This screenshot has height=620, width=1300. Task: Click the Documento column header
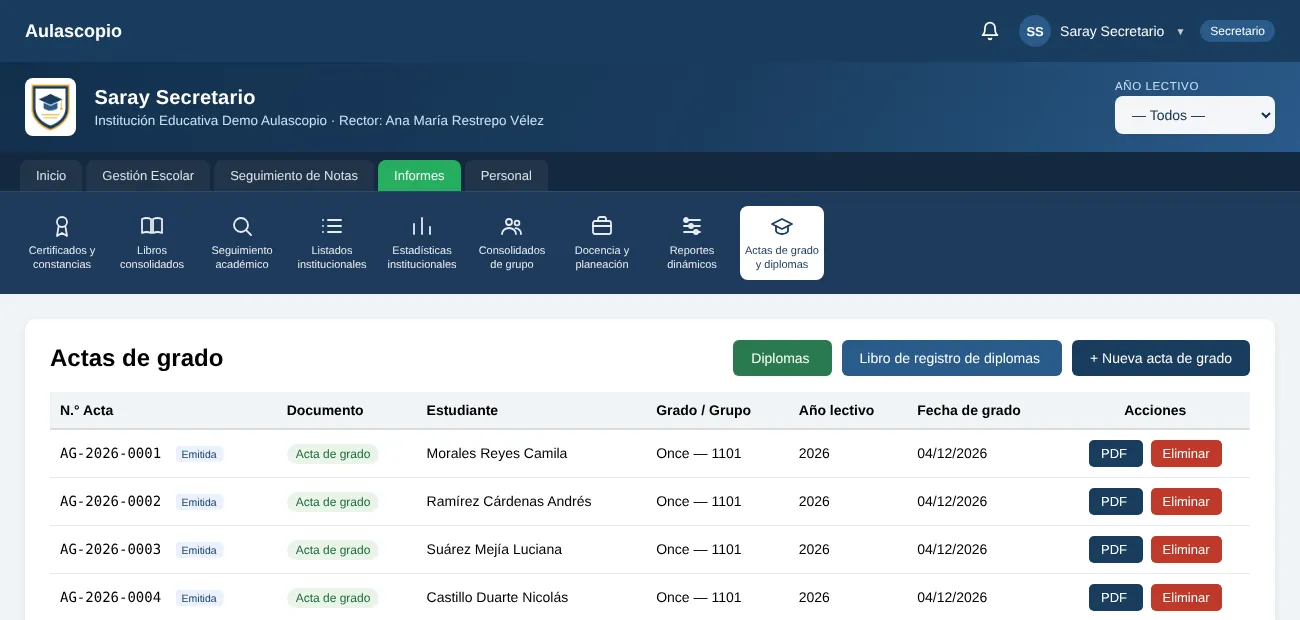coord(325,410)
